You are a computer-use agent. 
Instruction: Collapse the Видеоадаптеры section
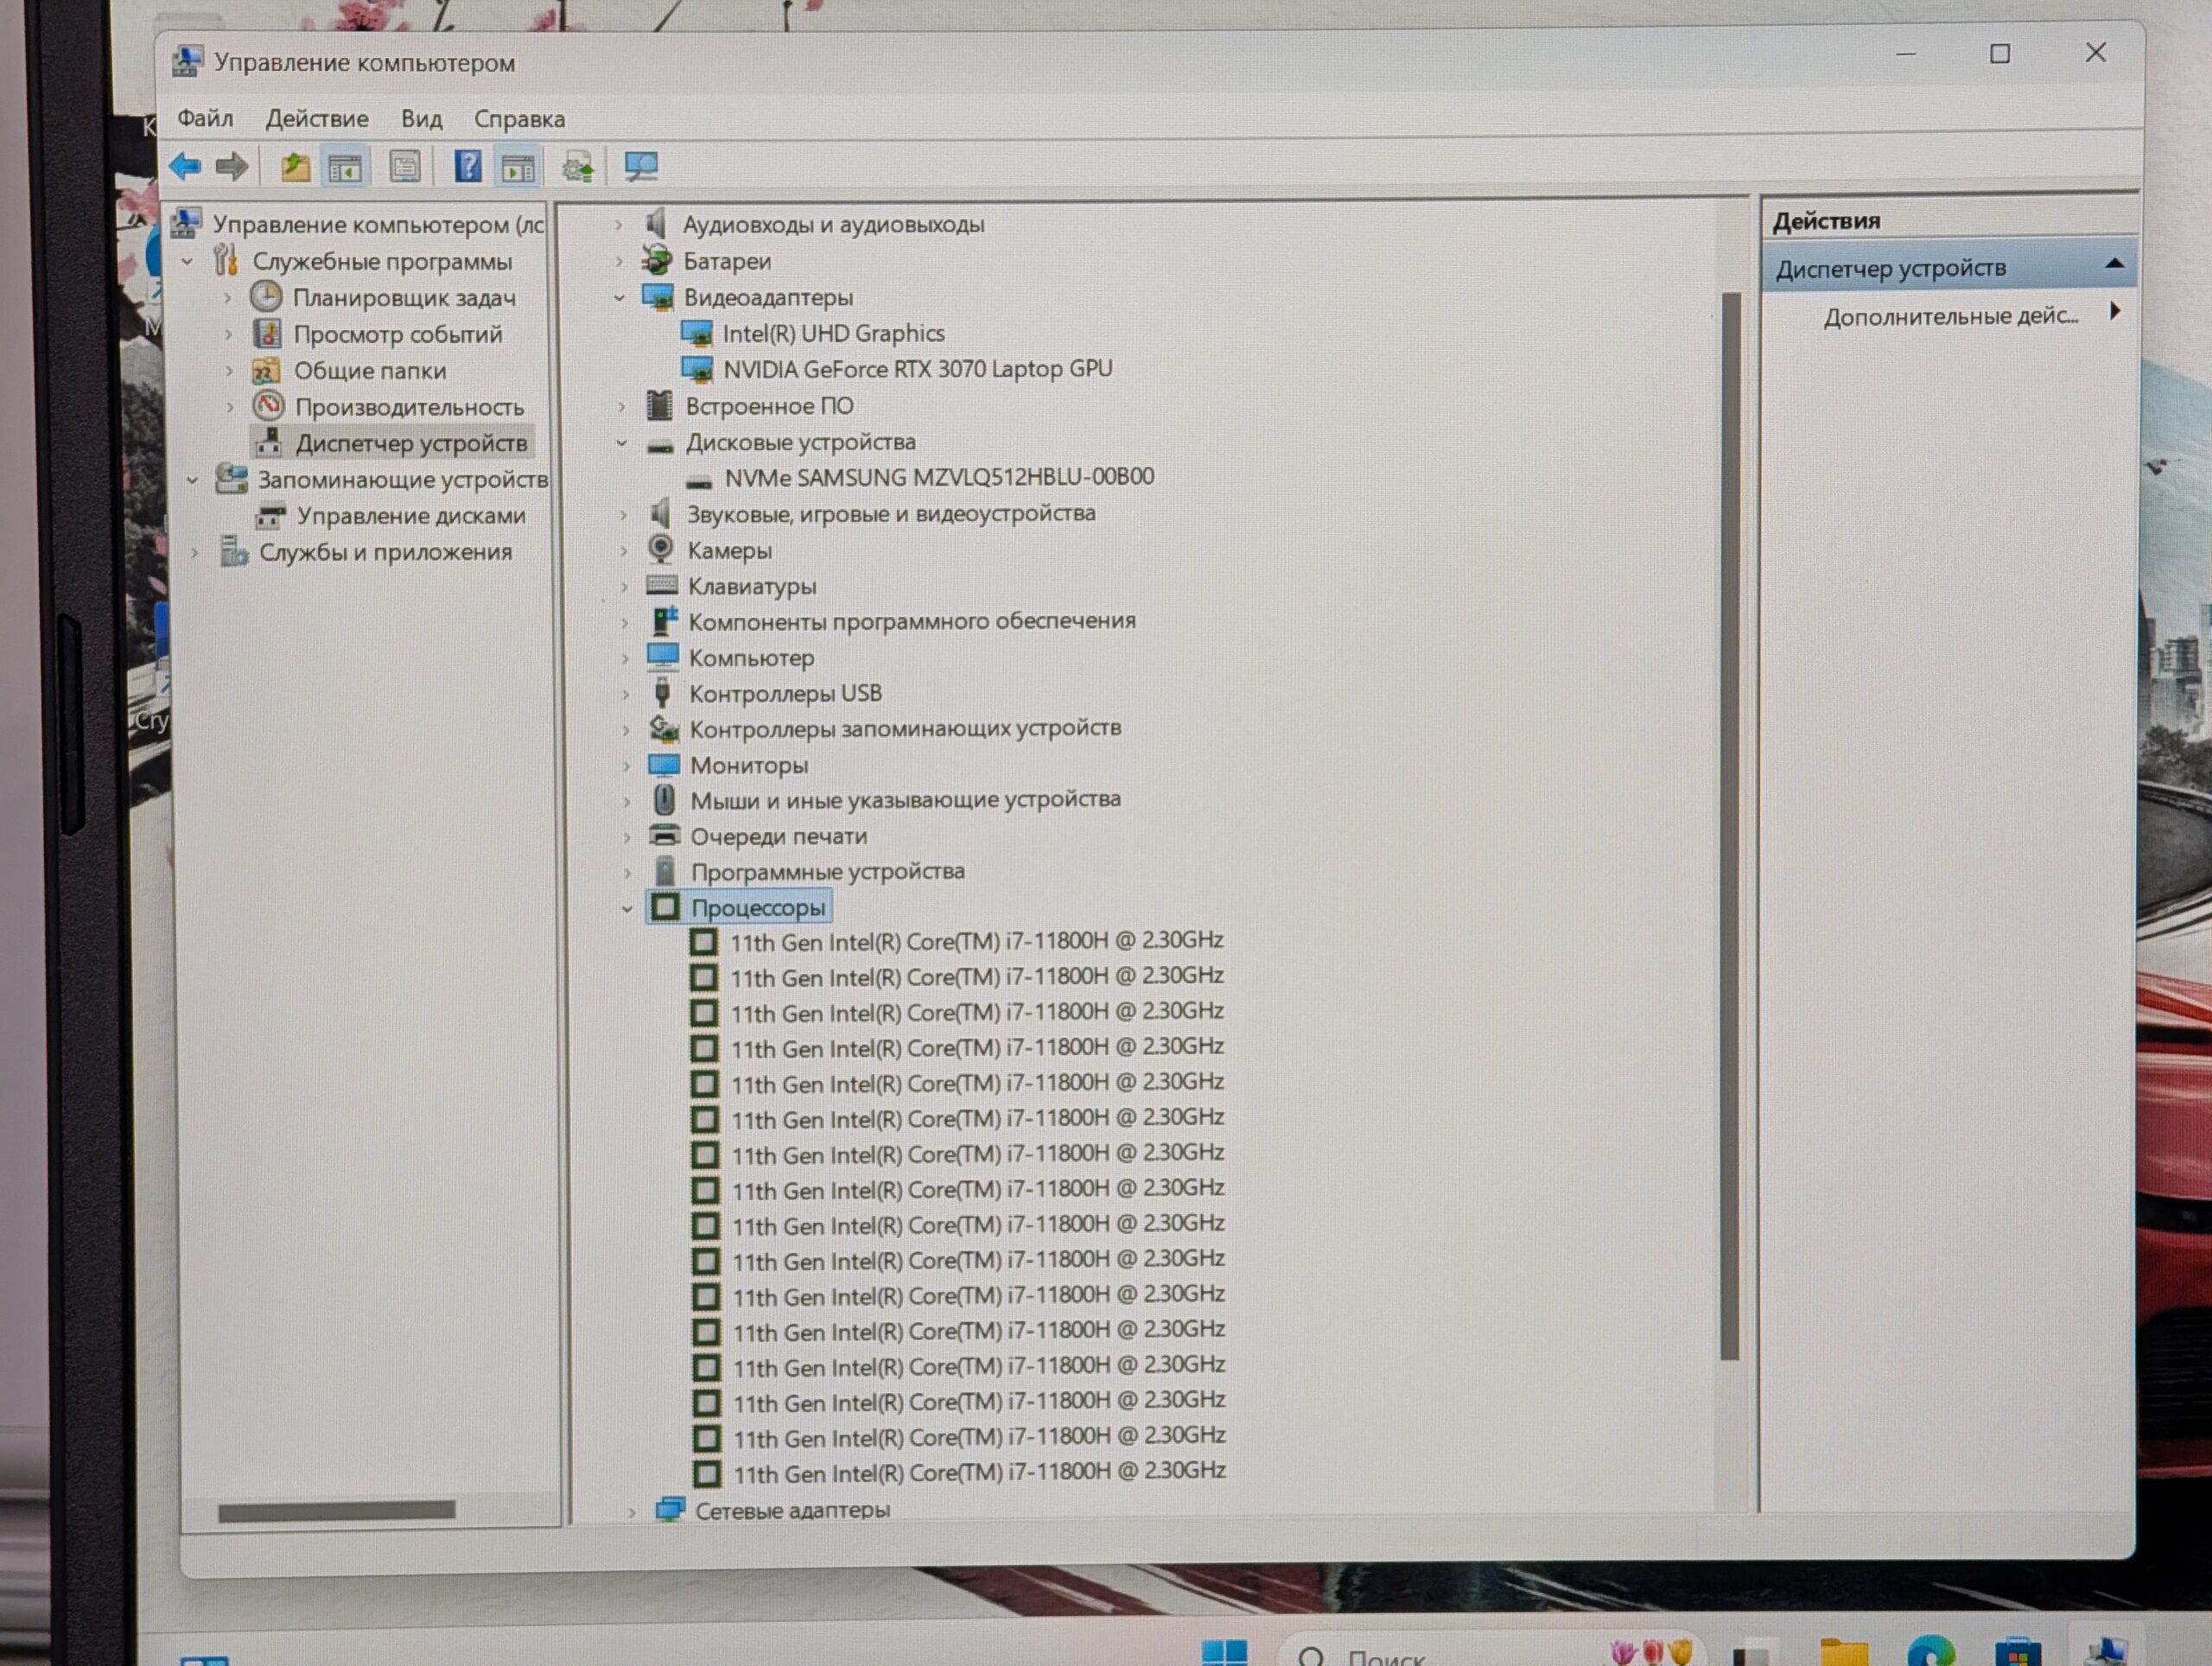pyautogui.click(x=619, y=298)
